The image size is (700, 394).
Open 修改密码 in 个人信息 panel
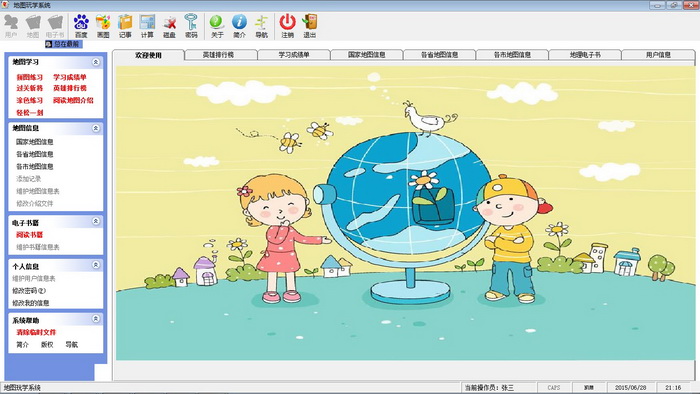tap(29, 291)
